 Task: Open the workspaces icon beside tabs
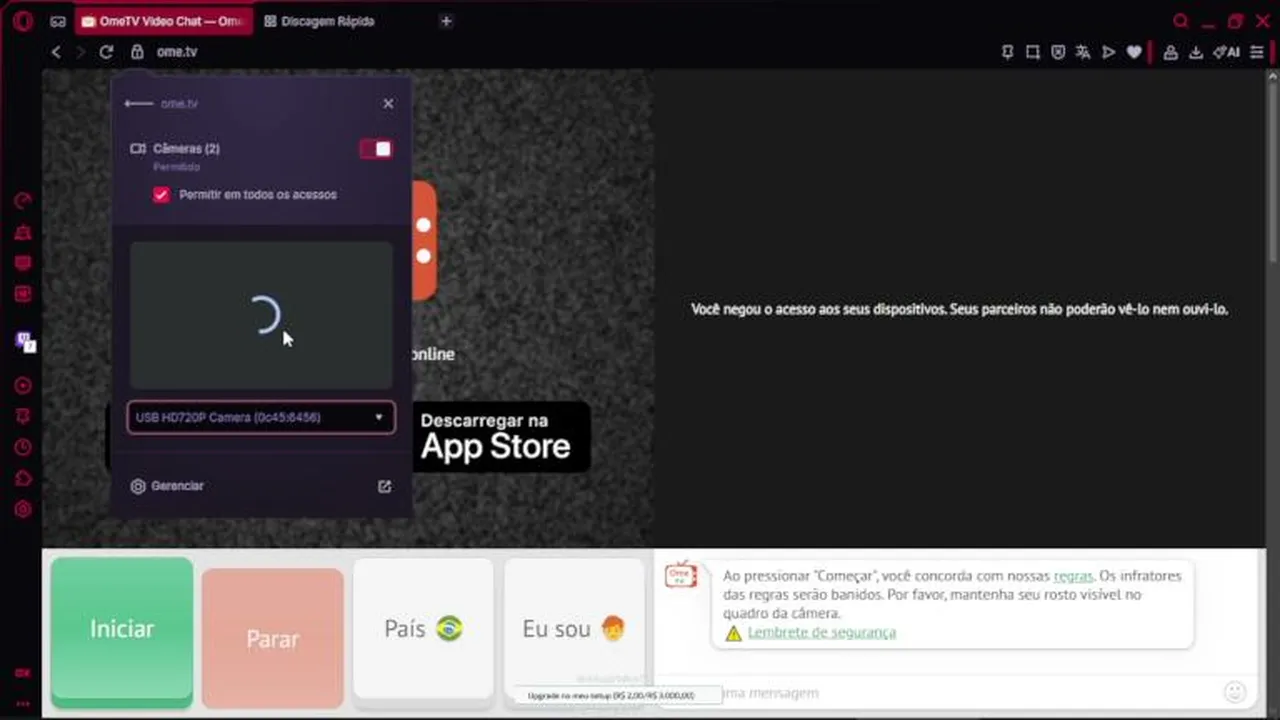point(58,21)
